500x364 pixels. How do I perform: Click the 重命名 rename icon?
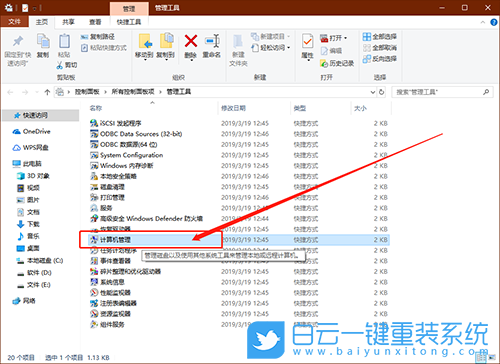click(x=212, y=41)
